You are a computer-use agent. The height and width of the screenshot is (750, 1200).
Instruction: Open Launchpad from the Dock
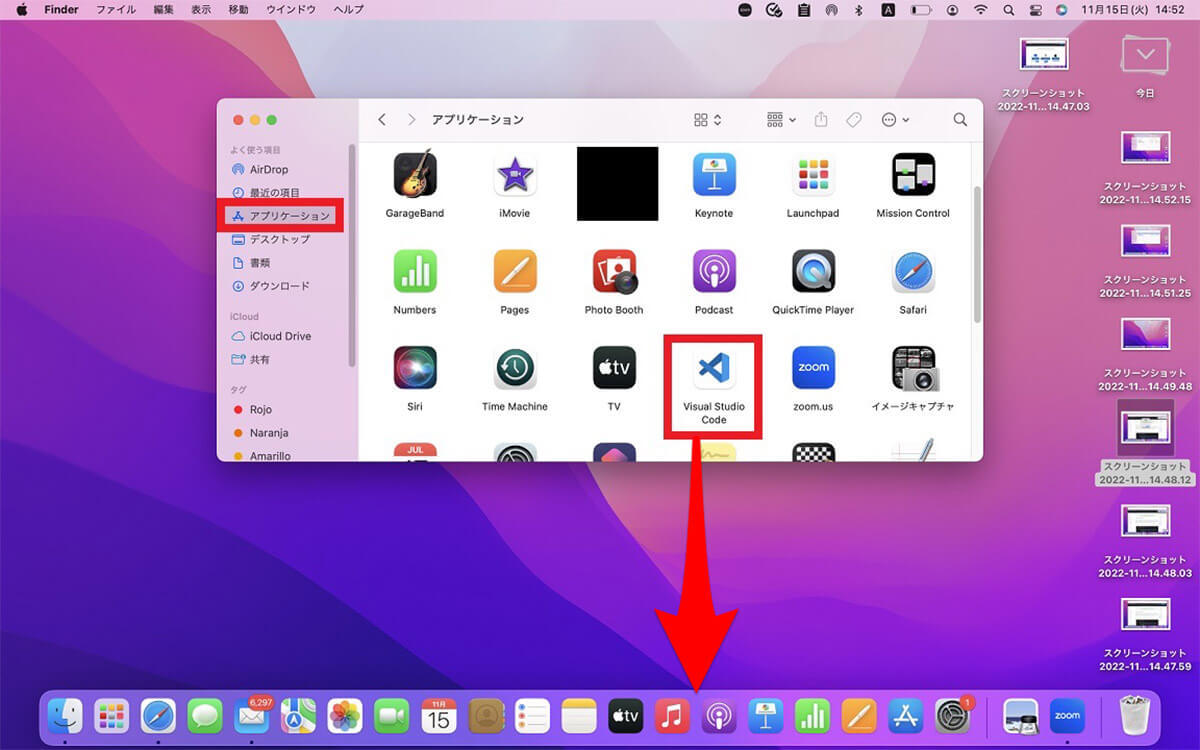coord(112,716)
